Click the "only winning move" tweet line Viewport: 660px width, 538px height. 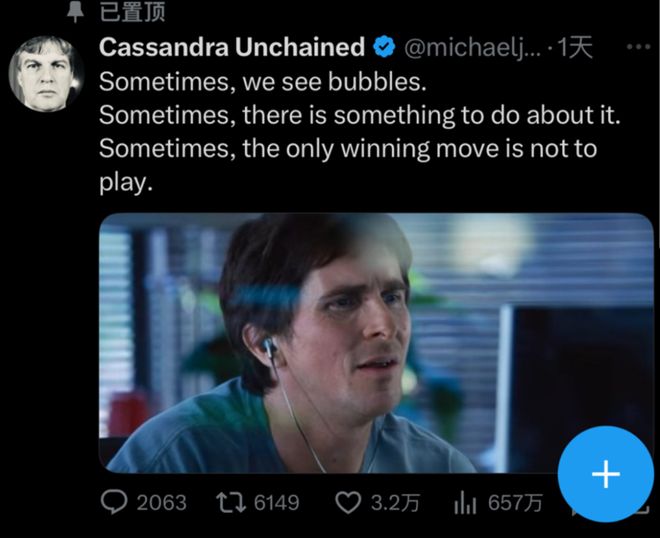pyautogui.click(x=348, y=150)
